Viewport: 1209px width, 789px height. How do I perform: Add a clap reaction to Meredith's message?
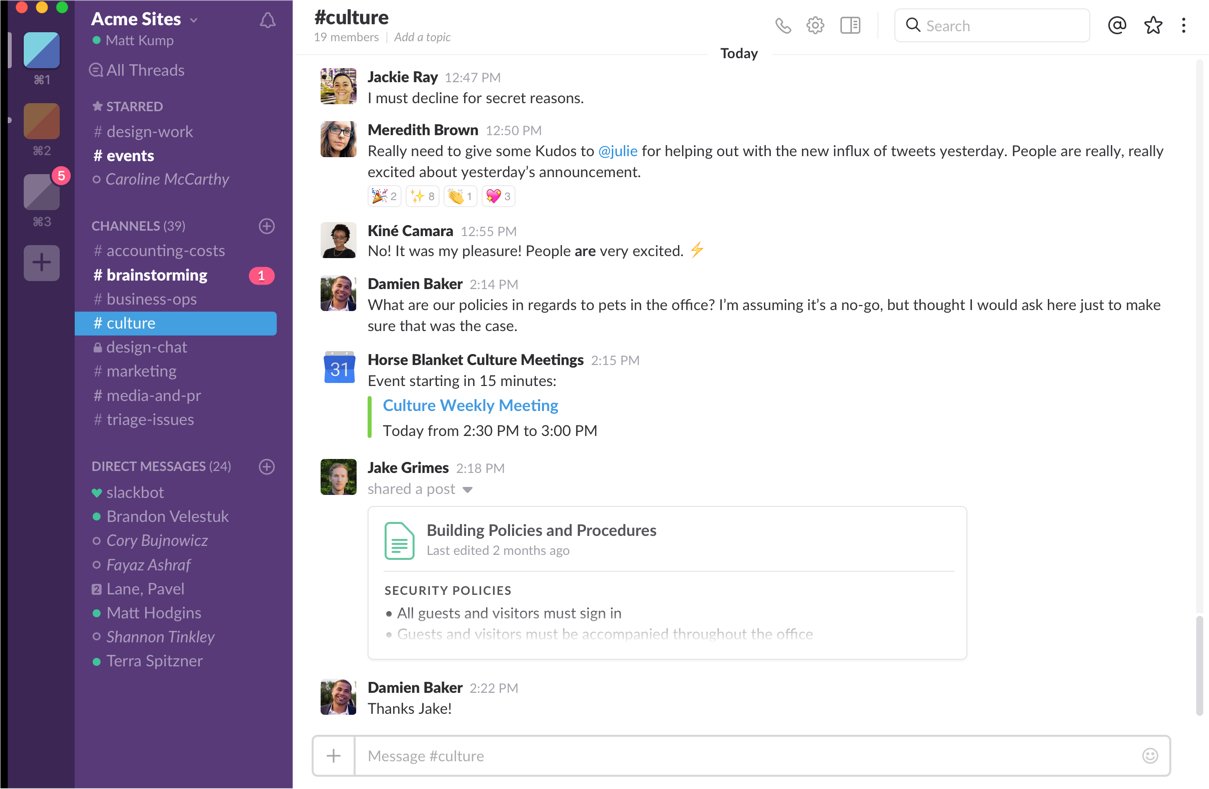point(459,195)
